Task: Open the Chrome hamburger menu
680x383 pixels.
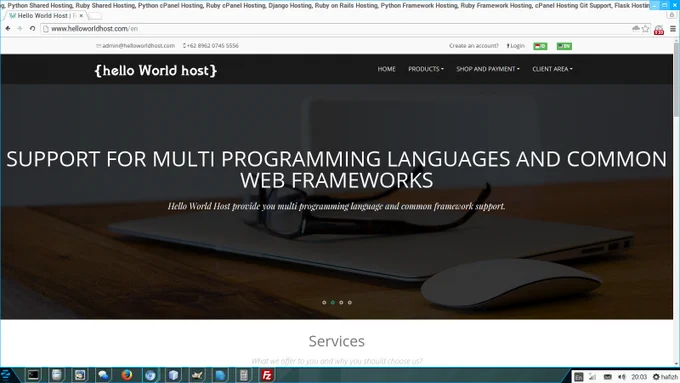Action: point(673,29)
